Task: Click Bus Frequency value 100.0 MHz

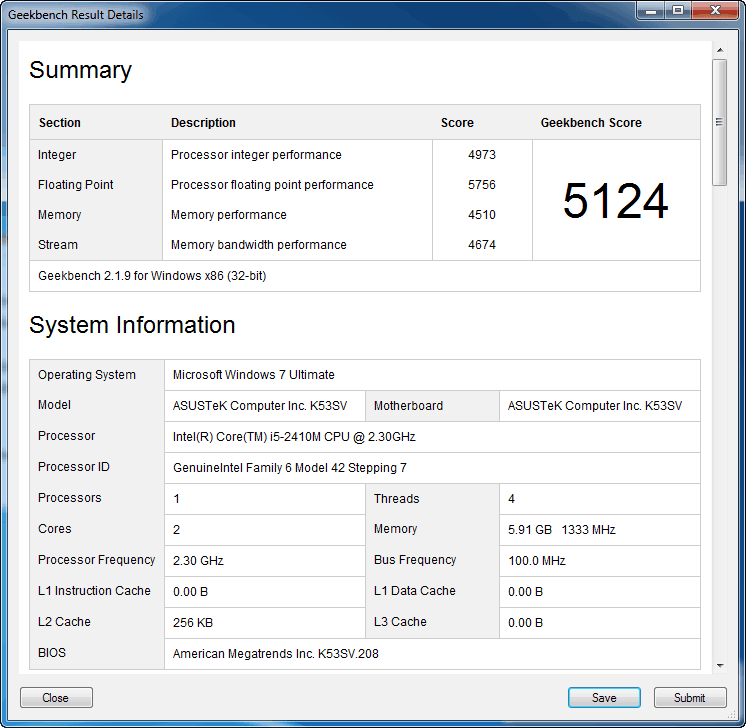Action: (x=537, y=561)
